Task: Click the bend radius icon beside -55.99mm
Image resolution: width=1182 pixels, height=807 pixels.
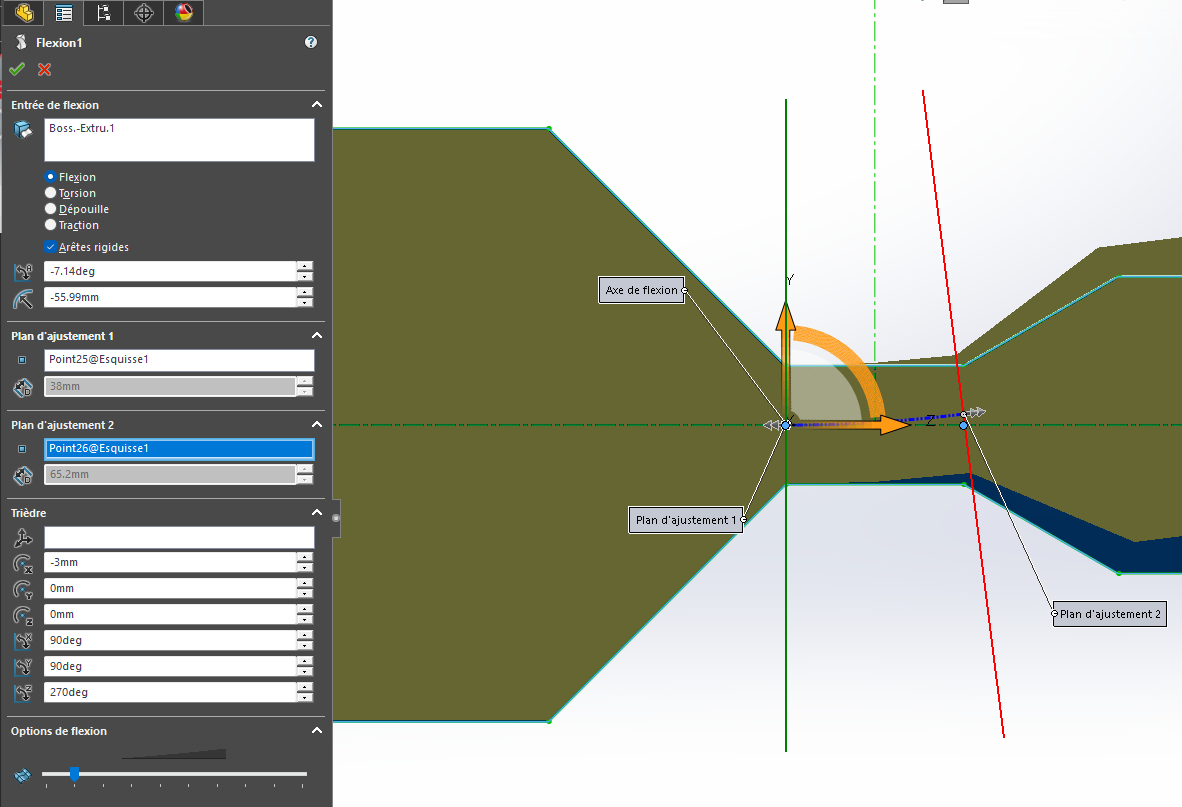Action: pos(23,298)
